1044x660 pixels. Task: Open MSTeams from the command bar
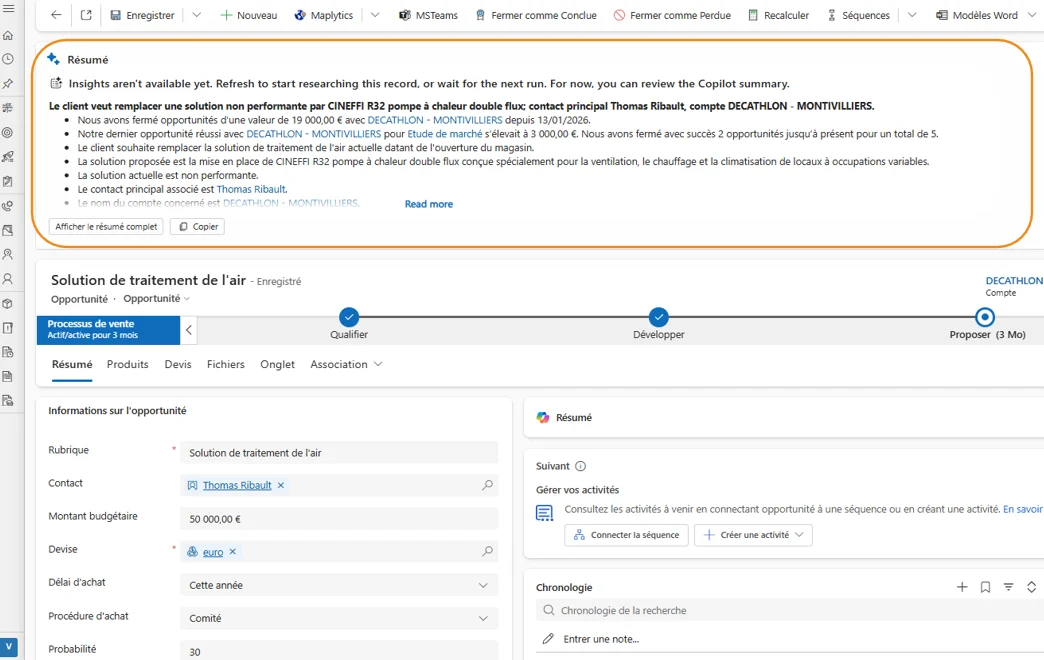(428, 15)
